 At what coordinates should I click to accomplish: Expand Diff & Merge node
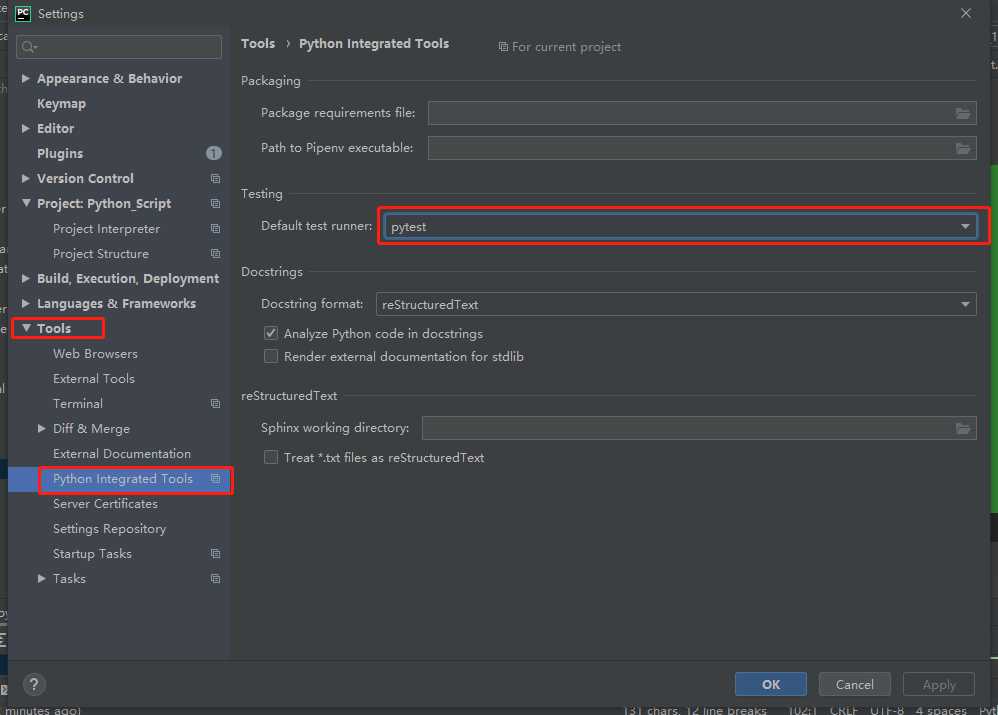(x=41, y=428)
